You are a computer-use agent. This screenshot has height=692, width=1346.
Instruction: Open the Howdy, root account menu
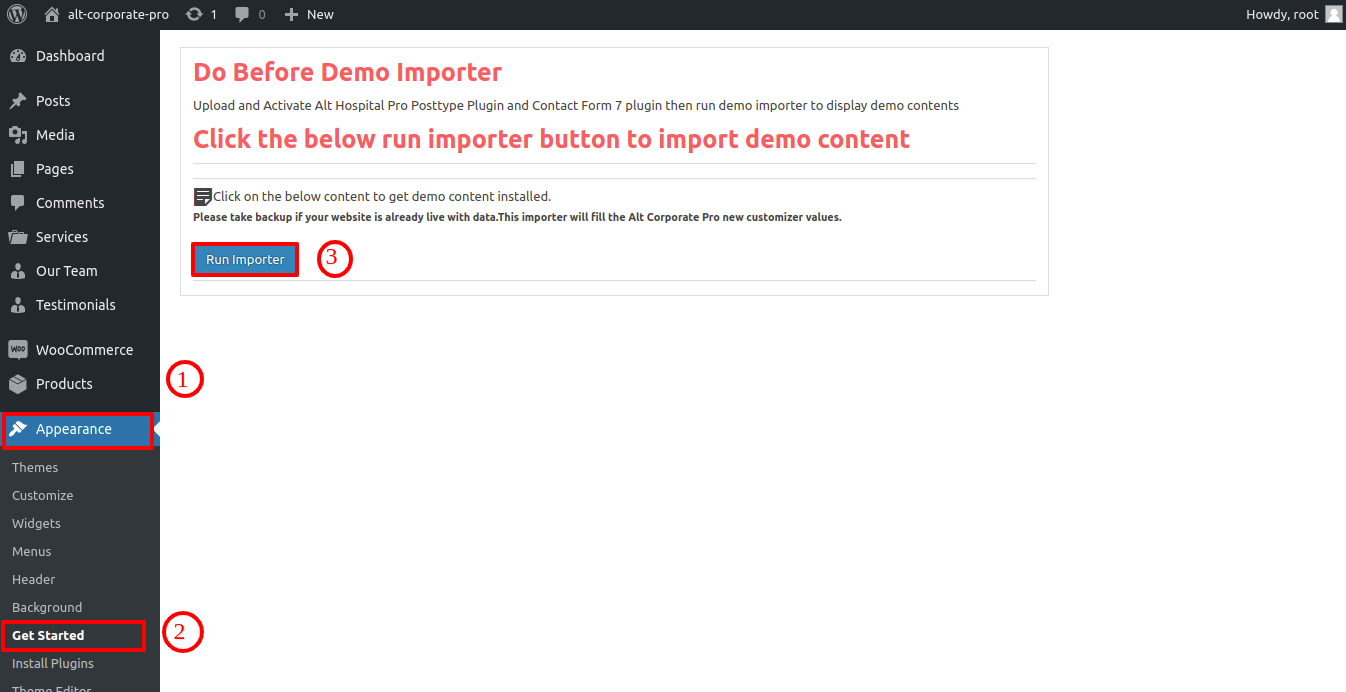click(1282, 15)
